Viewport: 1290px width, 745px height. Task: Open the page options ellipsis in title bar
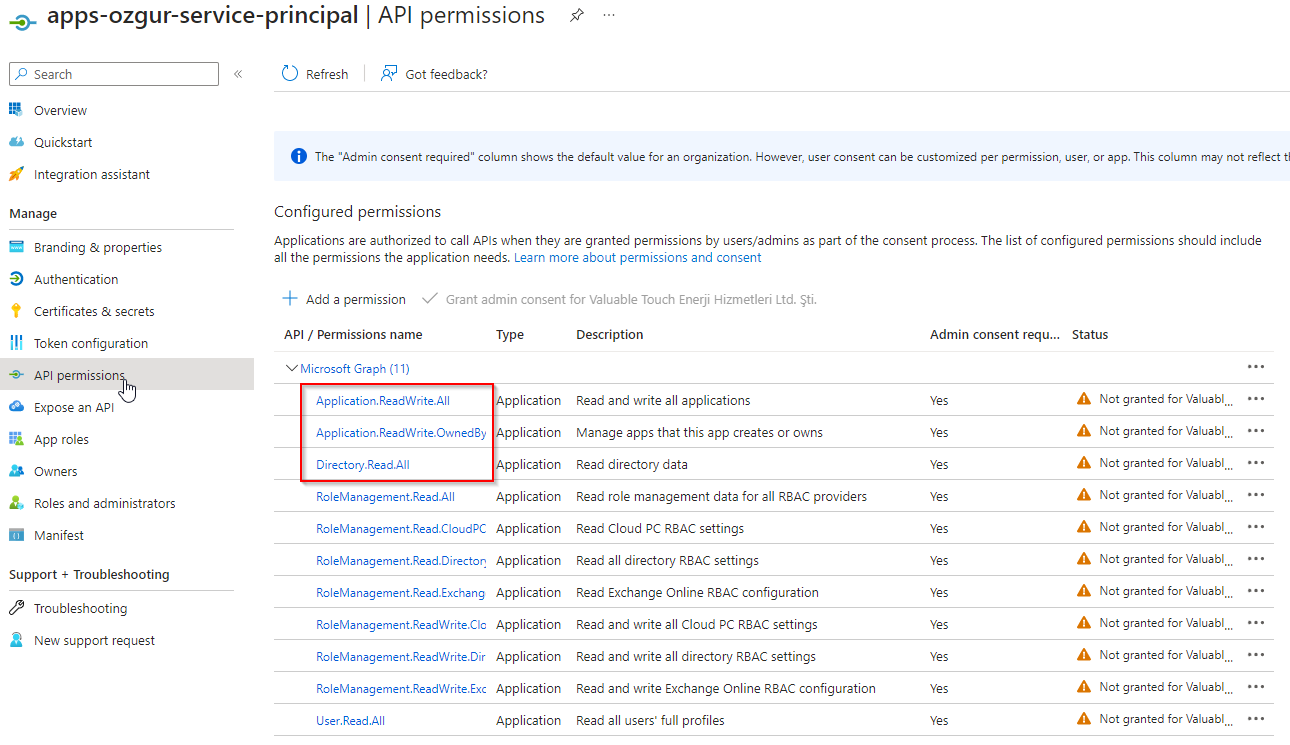pyautogui.click(x=609, y=15)
